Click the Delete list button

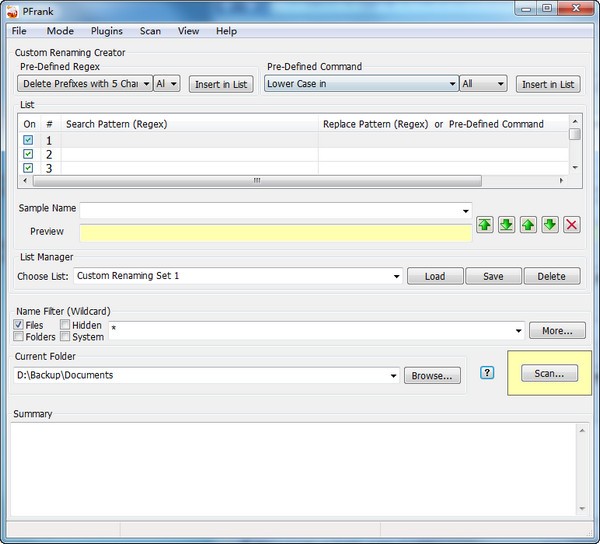[552, 276]
